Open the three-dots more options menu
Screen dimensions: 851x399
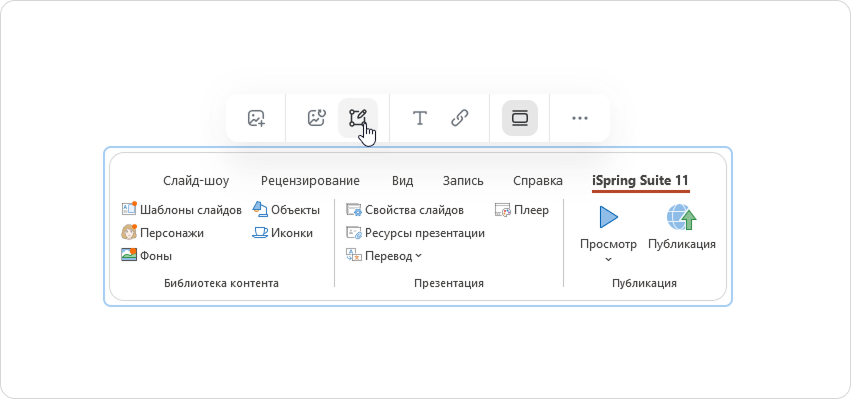click(x=580, y=118)
